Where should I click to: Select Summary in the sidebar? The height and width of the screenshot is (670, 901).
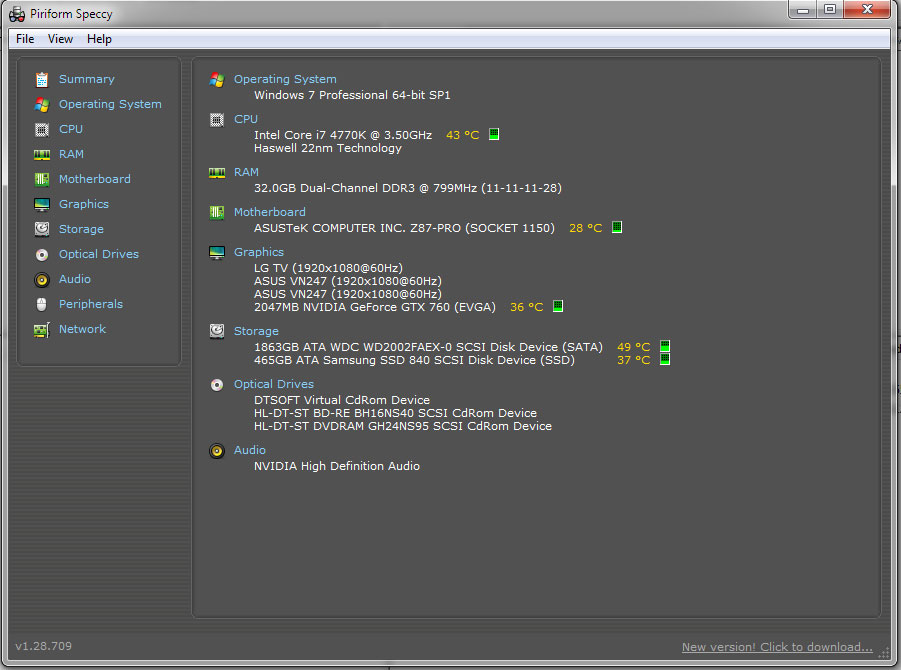tap(87, 79)
